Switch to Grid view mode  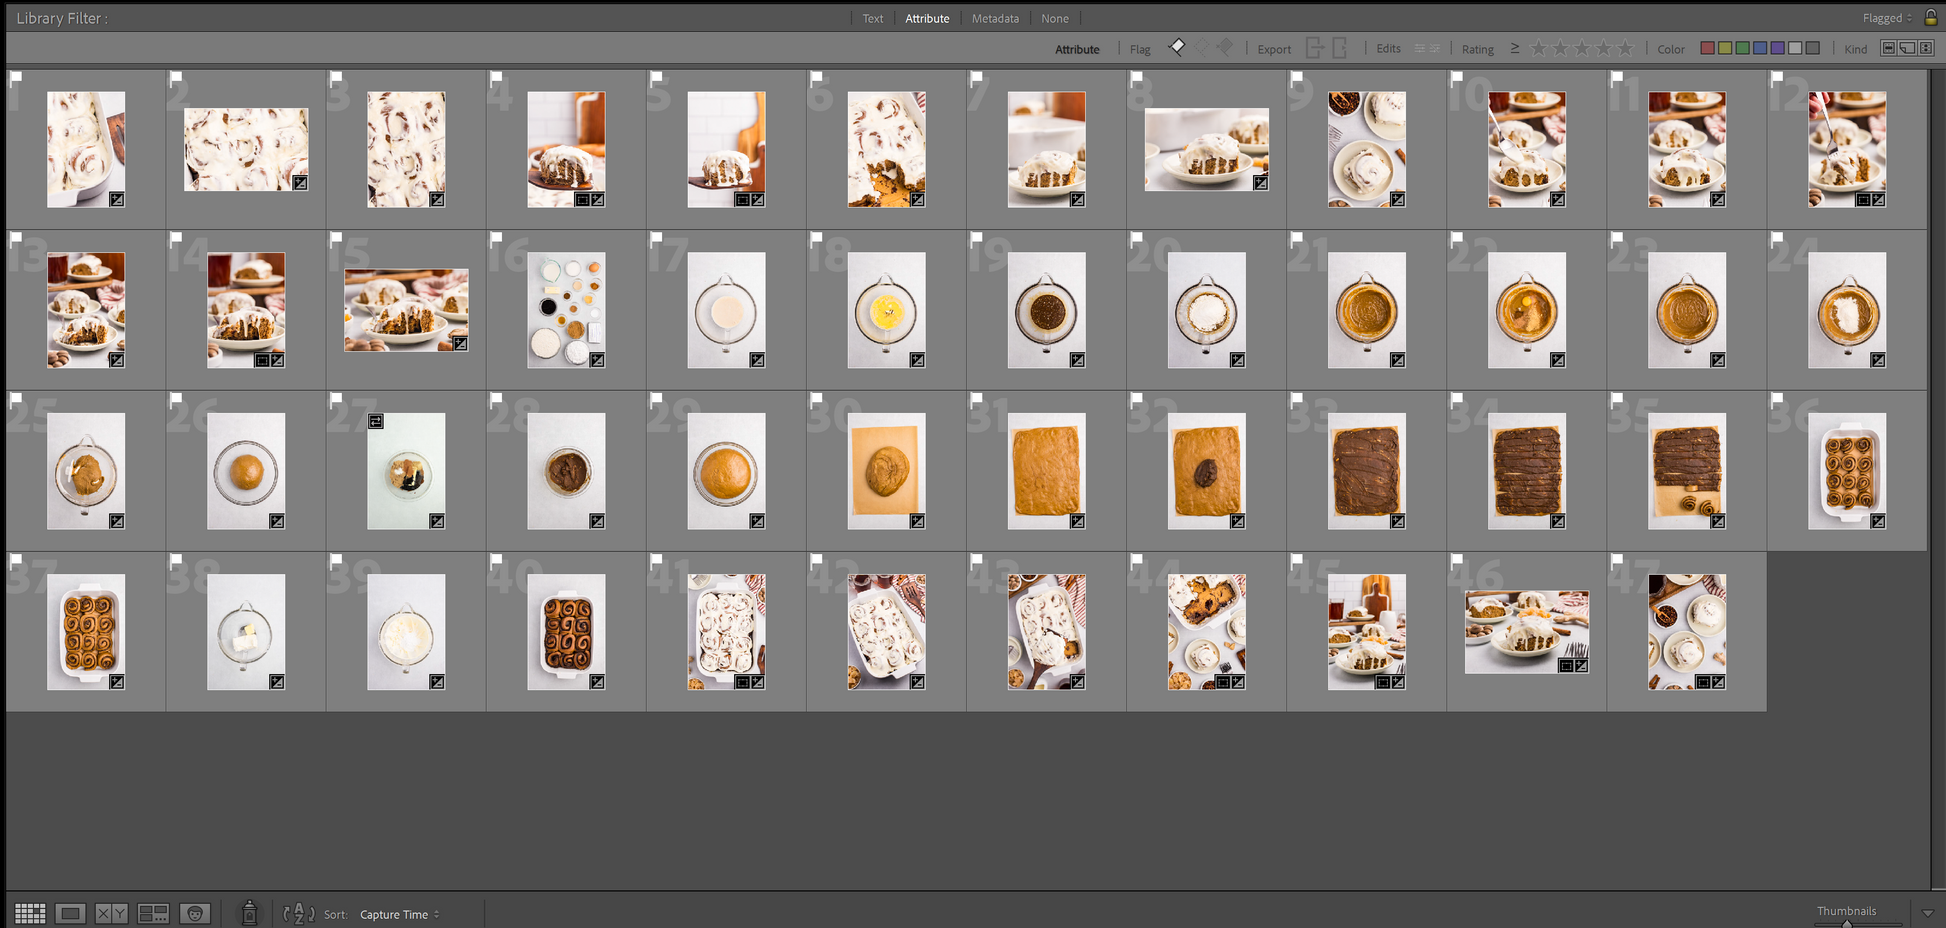[x=30, y=913]
